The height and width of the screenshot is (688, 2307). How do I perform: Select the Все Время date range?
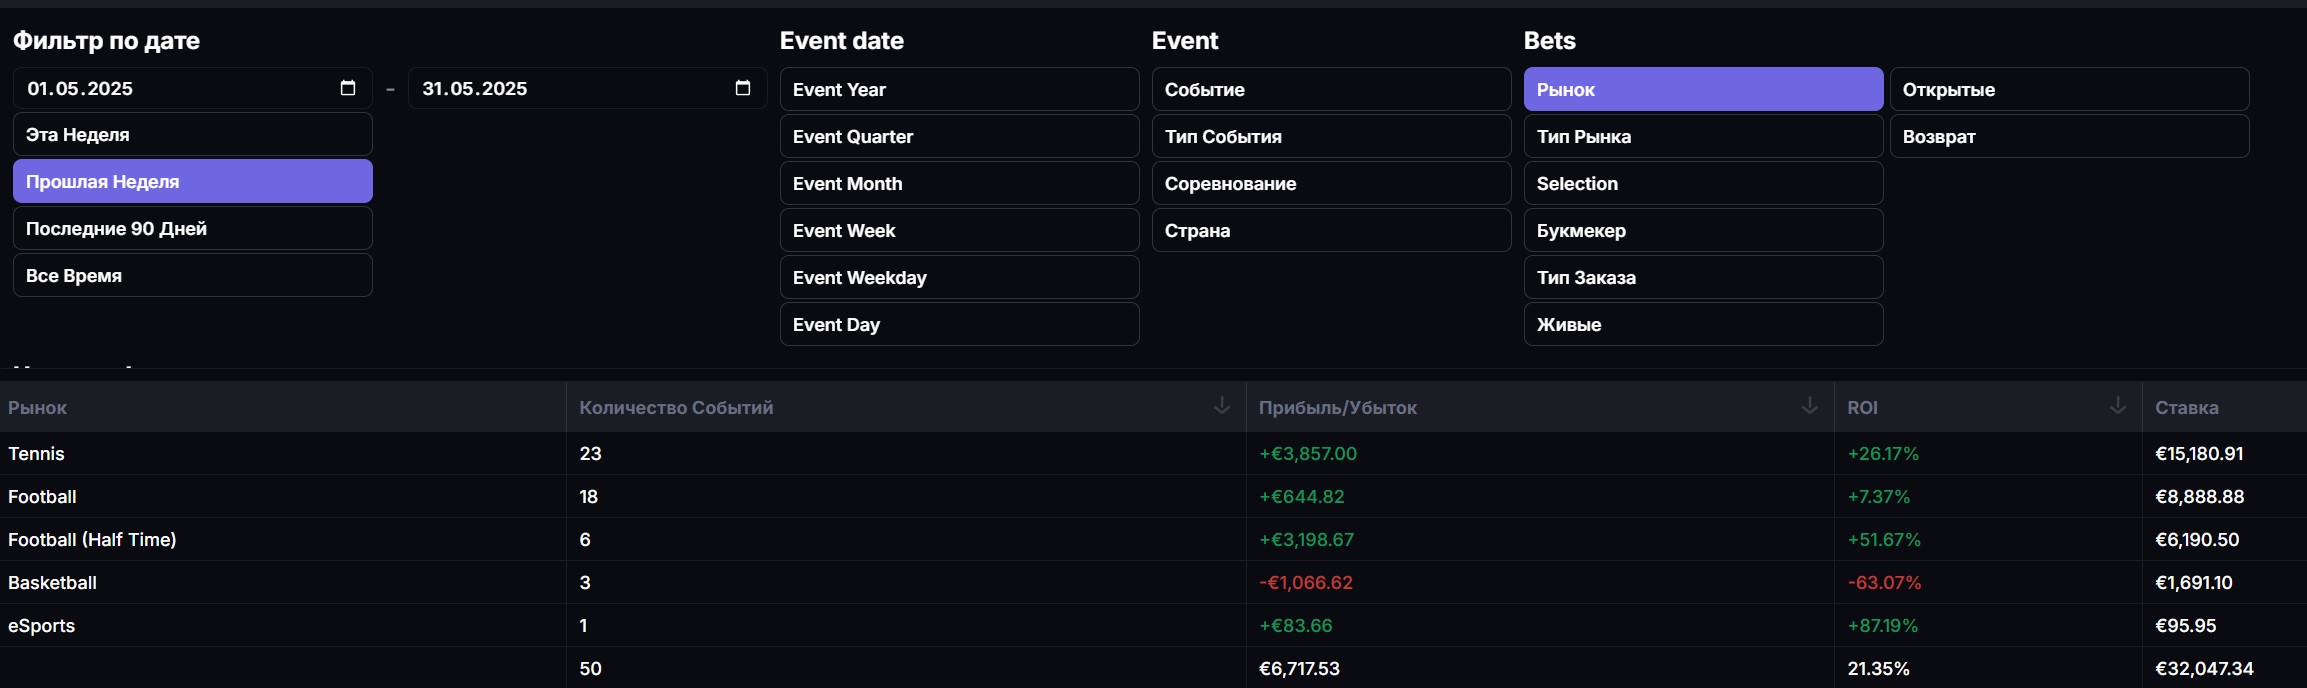pos(192,276)
